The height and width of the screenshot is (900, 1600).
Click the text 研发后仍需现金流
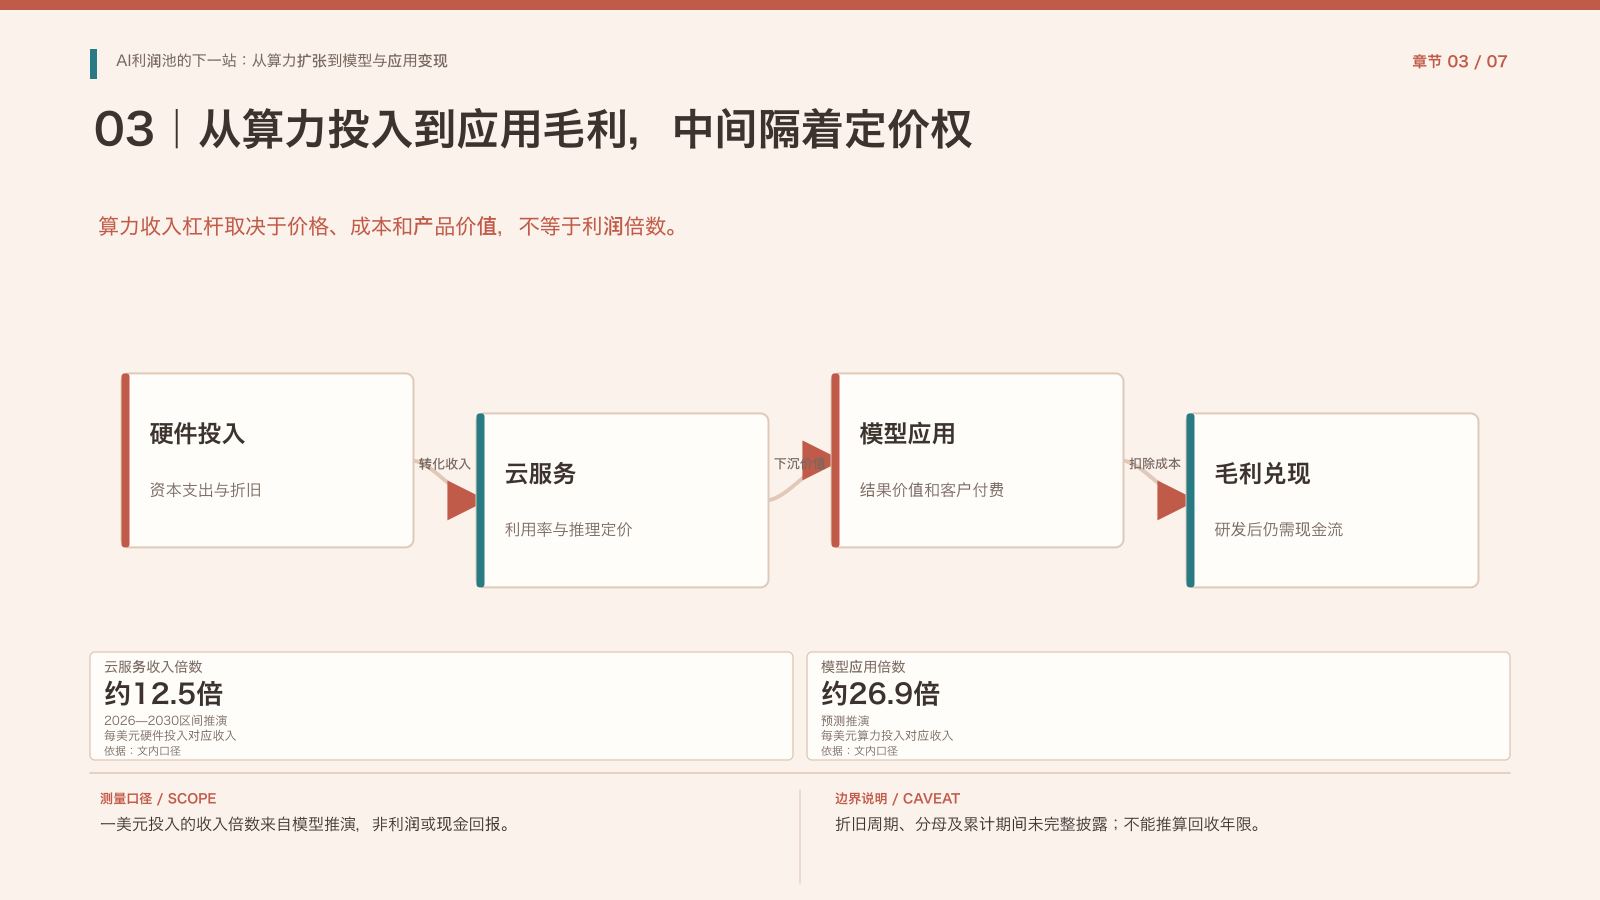coord(1278,530)
